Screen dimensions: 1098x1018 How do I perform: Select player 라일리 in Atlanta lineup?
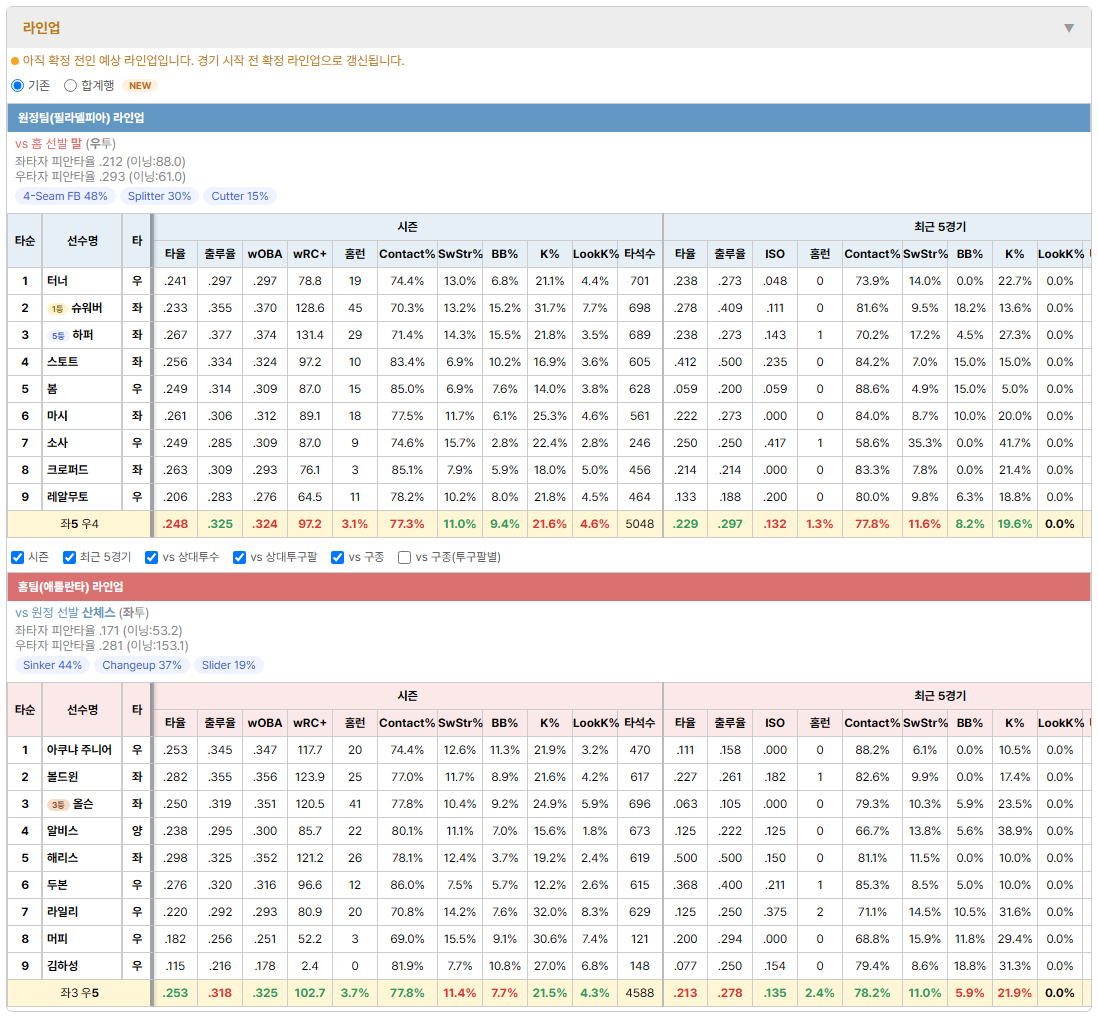tap(62, 912)
